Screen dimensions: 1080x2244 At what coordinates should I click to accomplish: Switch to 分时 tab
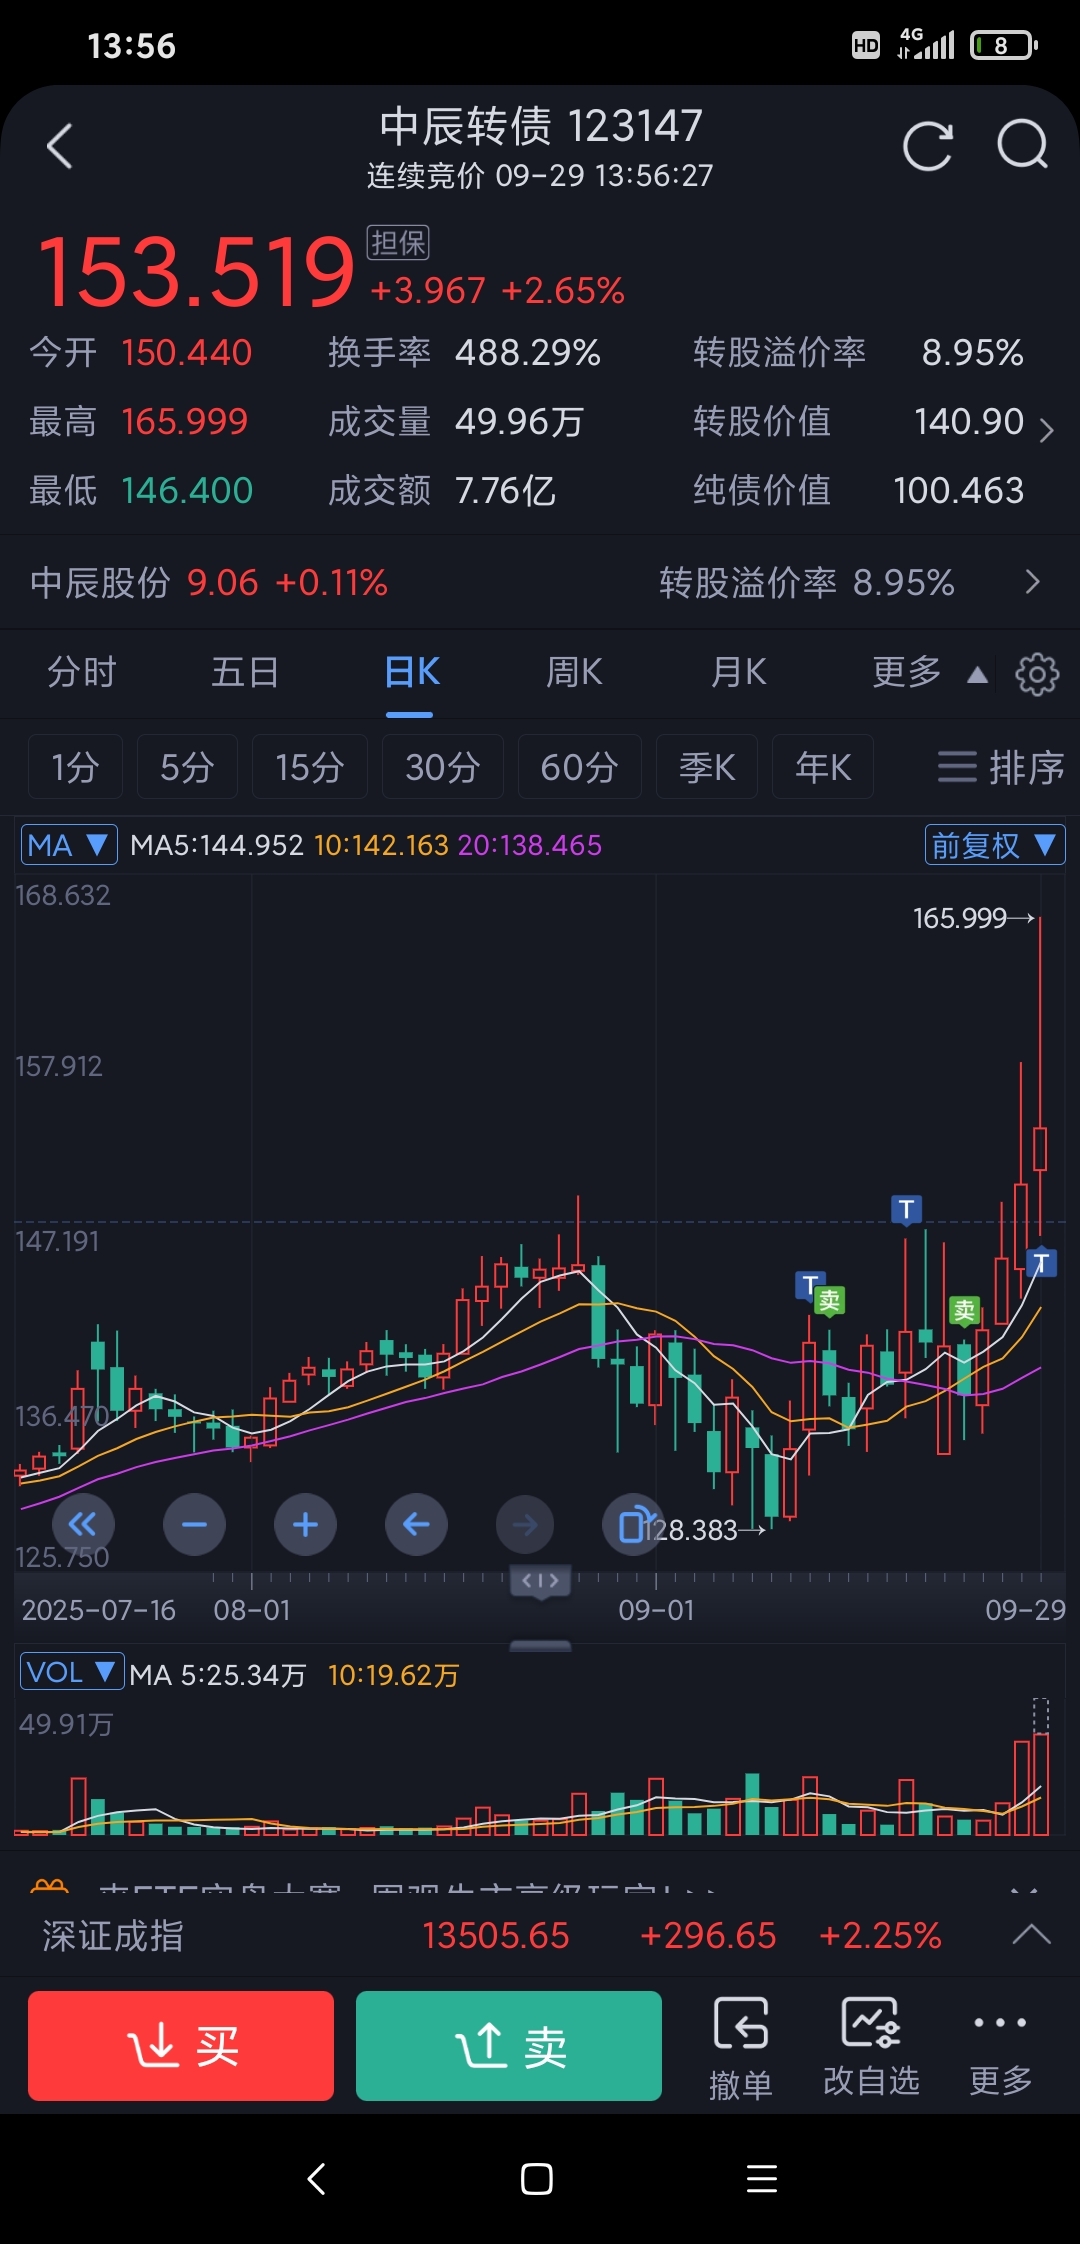click(x=82, y=673)
